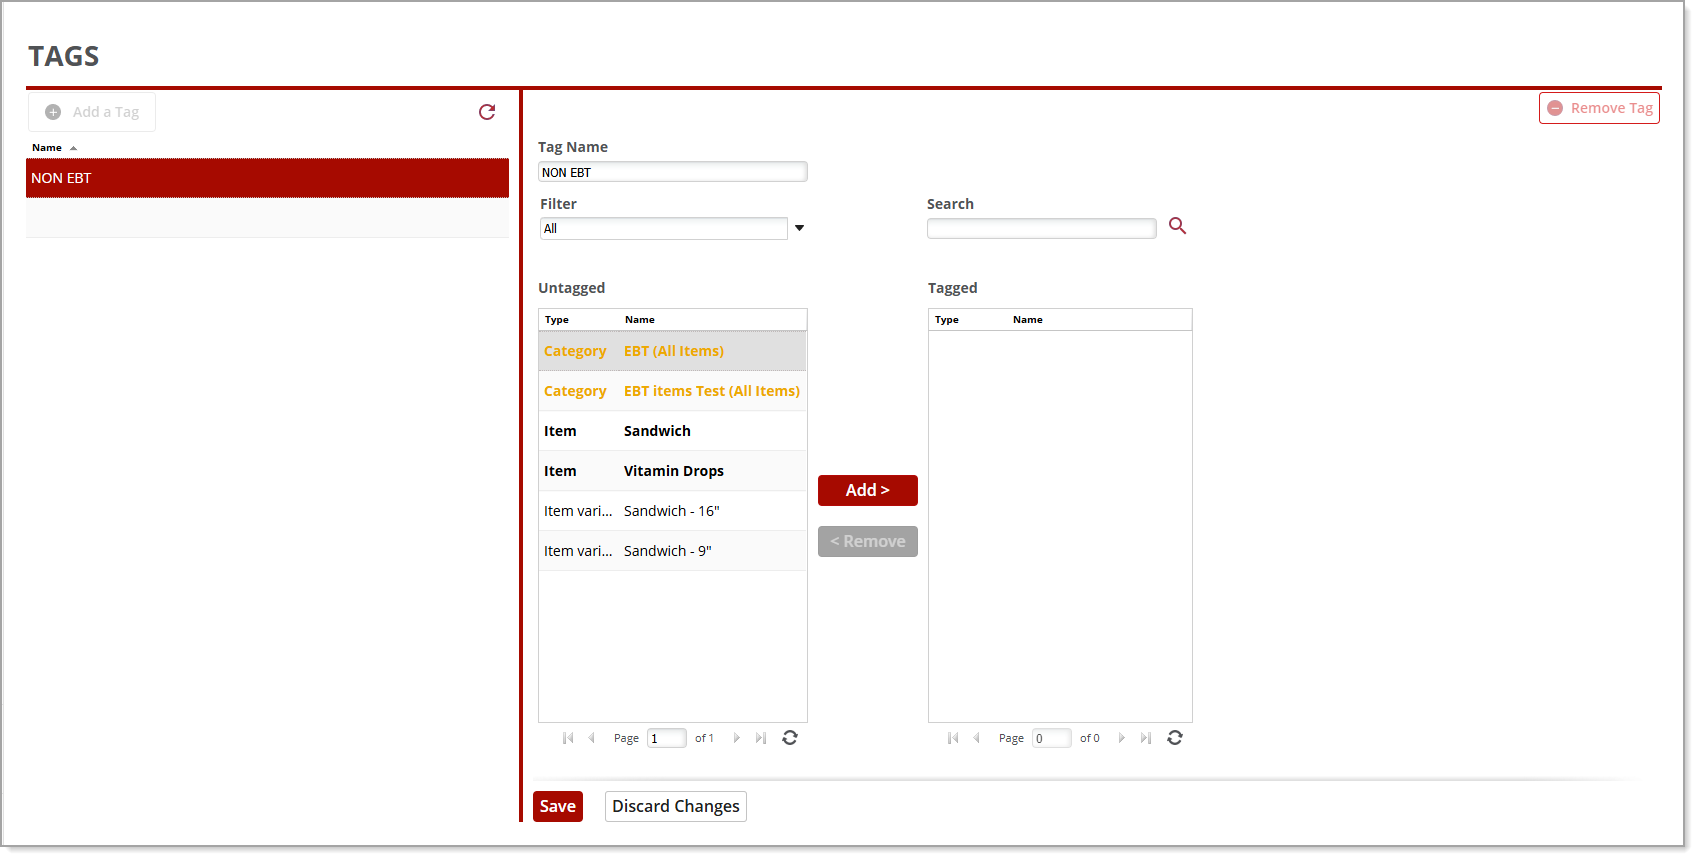
Task: Focus the Tag Name input field
Action: pos(672,172)
